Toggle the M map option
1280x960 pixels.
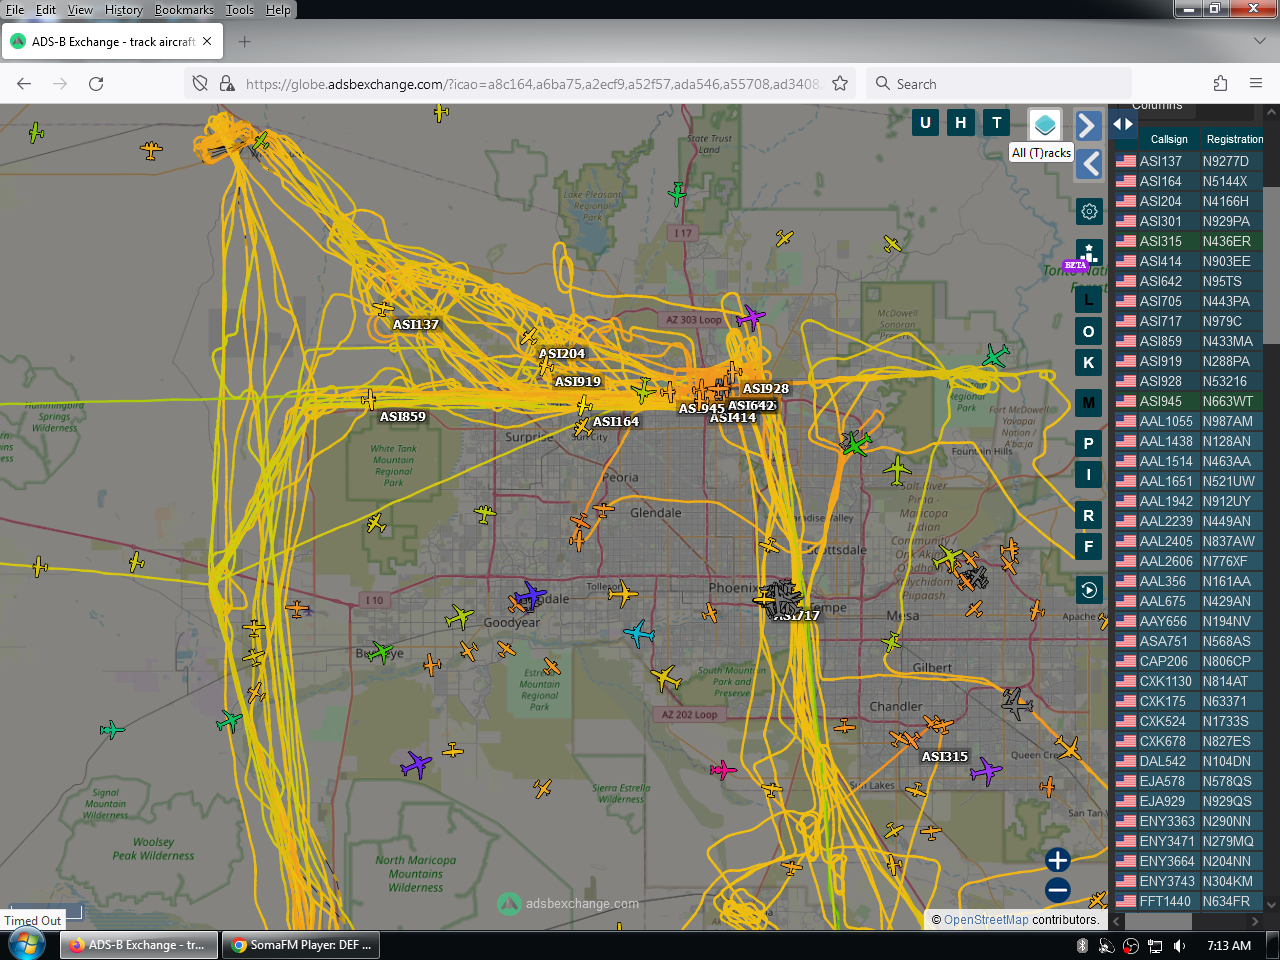[x=1089, y=403]
